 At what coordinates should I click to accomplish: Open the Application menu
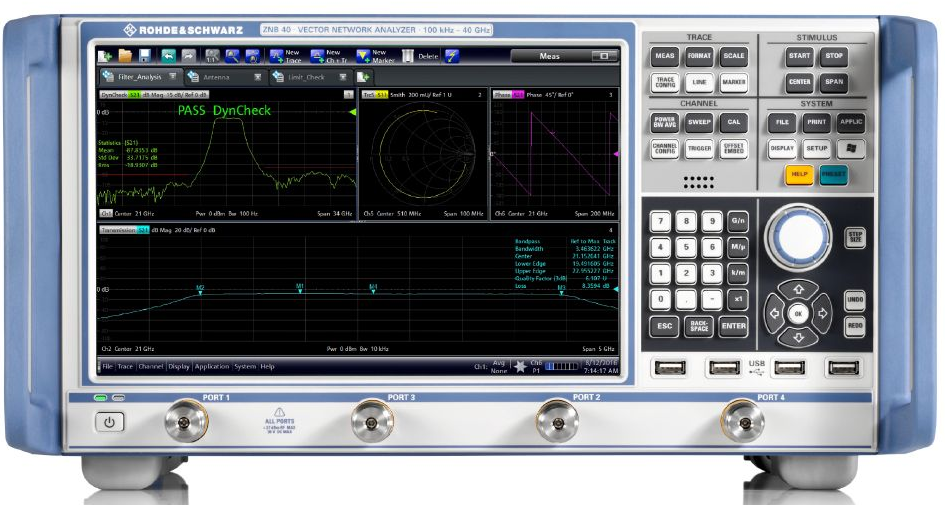[212, 367]
